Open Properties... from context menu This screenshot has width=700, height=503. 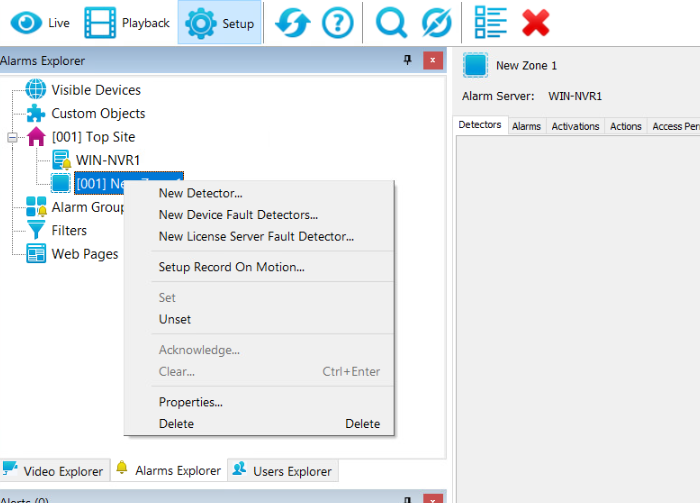coord(259,402)
